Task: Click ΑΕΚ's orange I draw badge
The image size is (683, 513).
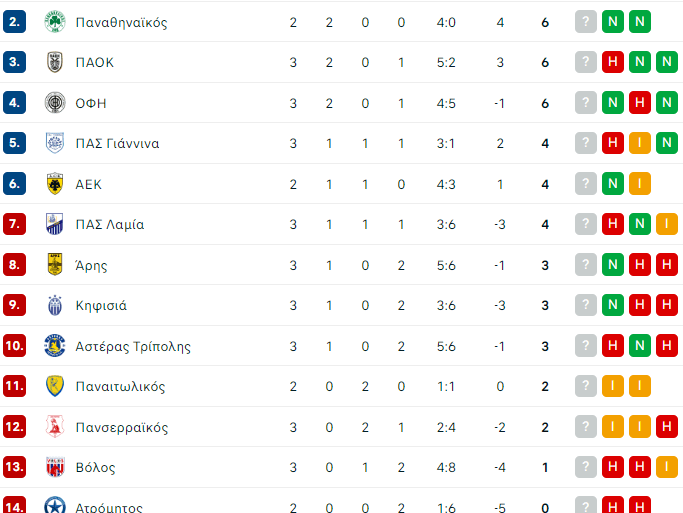Action: 639,184
